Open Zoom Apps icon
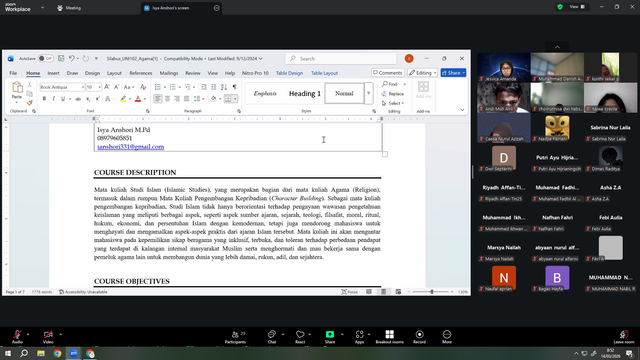Screen dimensions: 640x360 (359, 337)
